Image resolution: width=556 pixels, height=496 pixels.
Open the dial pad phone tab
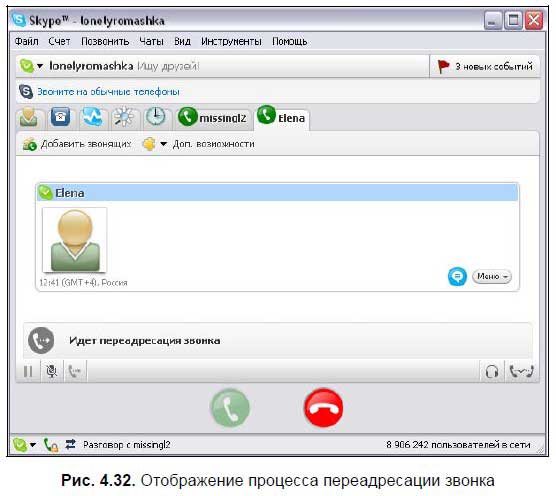coord(60,116)
